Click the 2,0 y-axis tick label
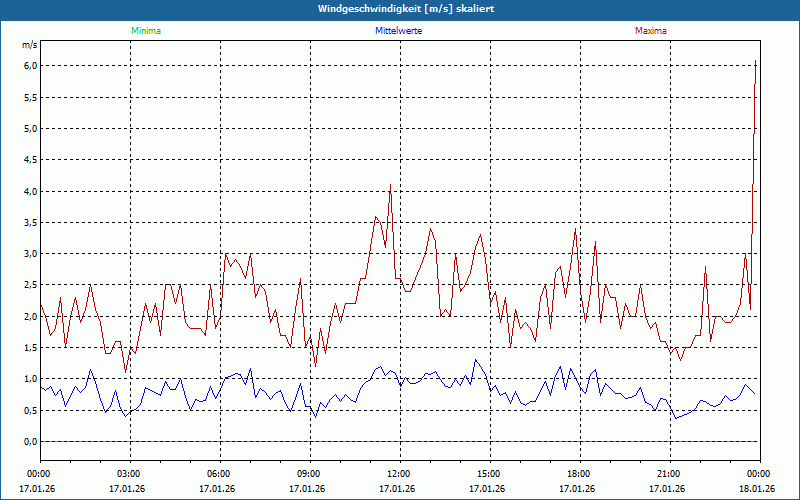This screenshot has height=500, width=800. coord(30,316)
